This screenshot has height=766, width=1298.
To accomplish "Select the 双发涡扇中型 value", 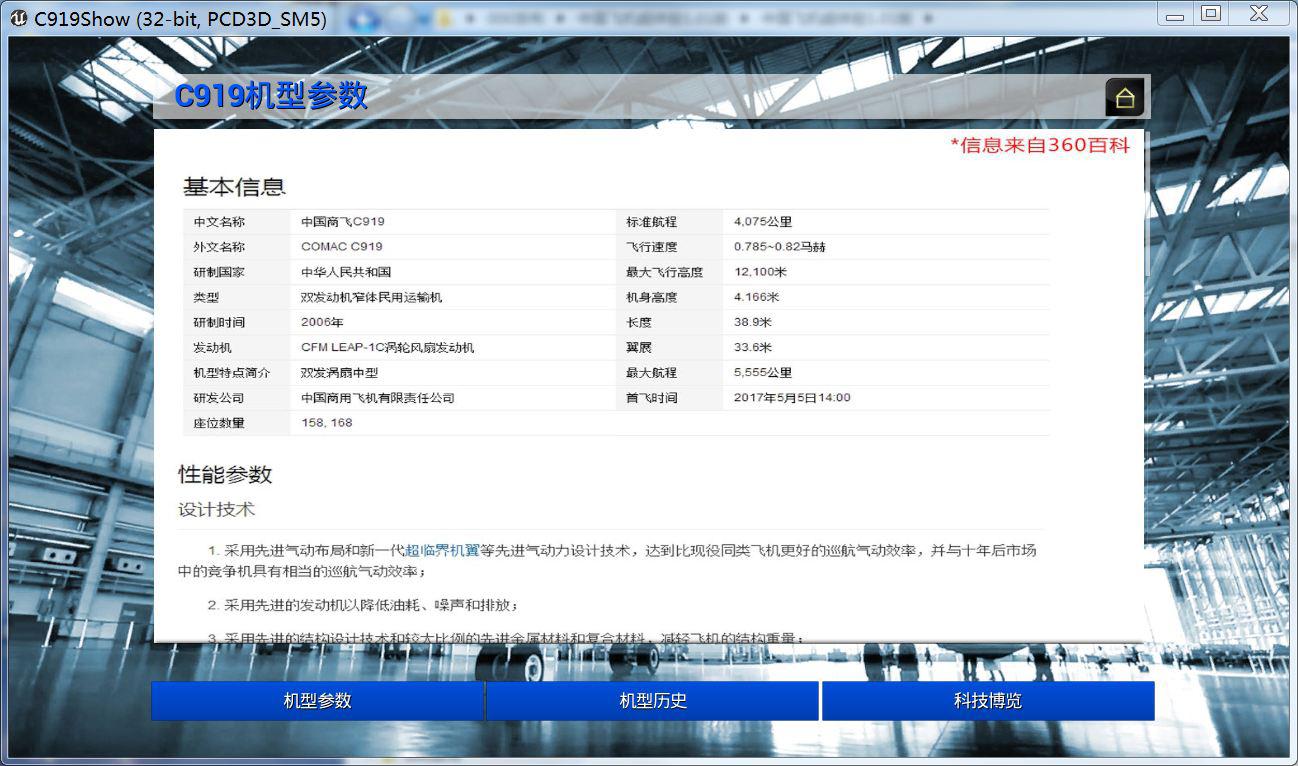I will [340, 372].
